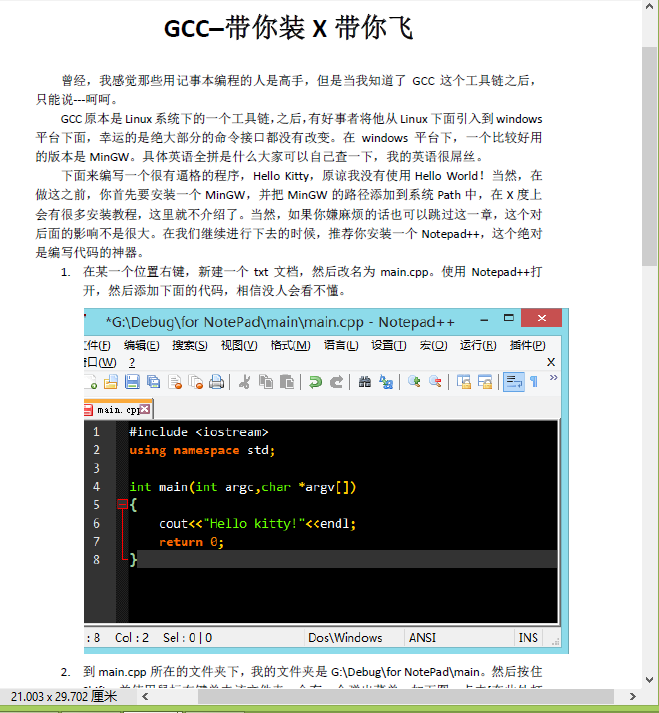The height and width of the screenshot is (713, 659).
Task: Click the INS indicator in status bar
Action: [528, 638]
